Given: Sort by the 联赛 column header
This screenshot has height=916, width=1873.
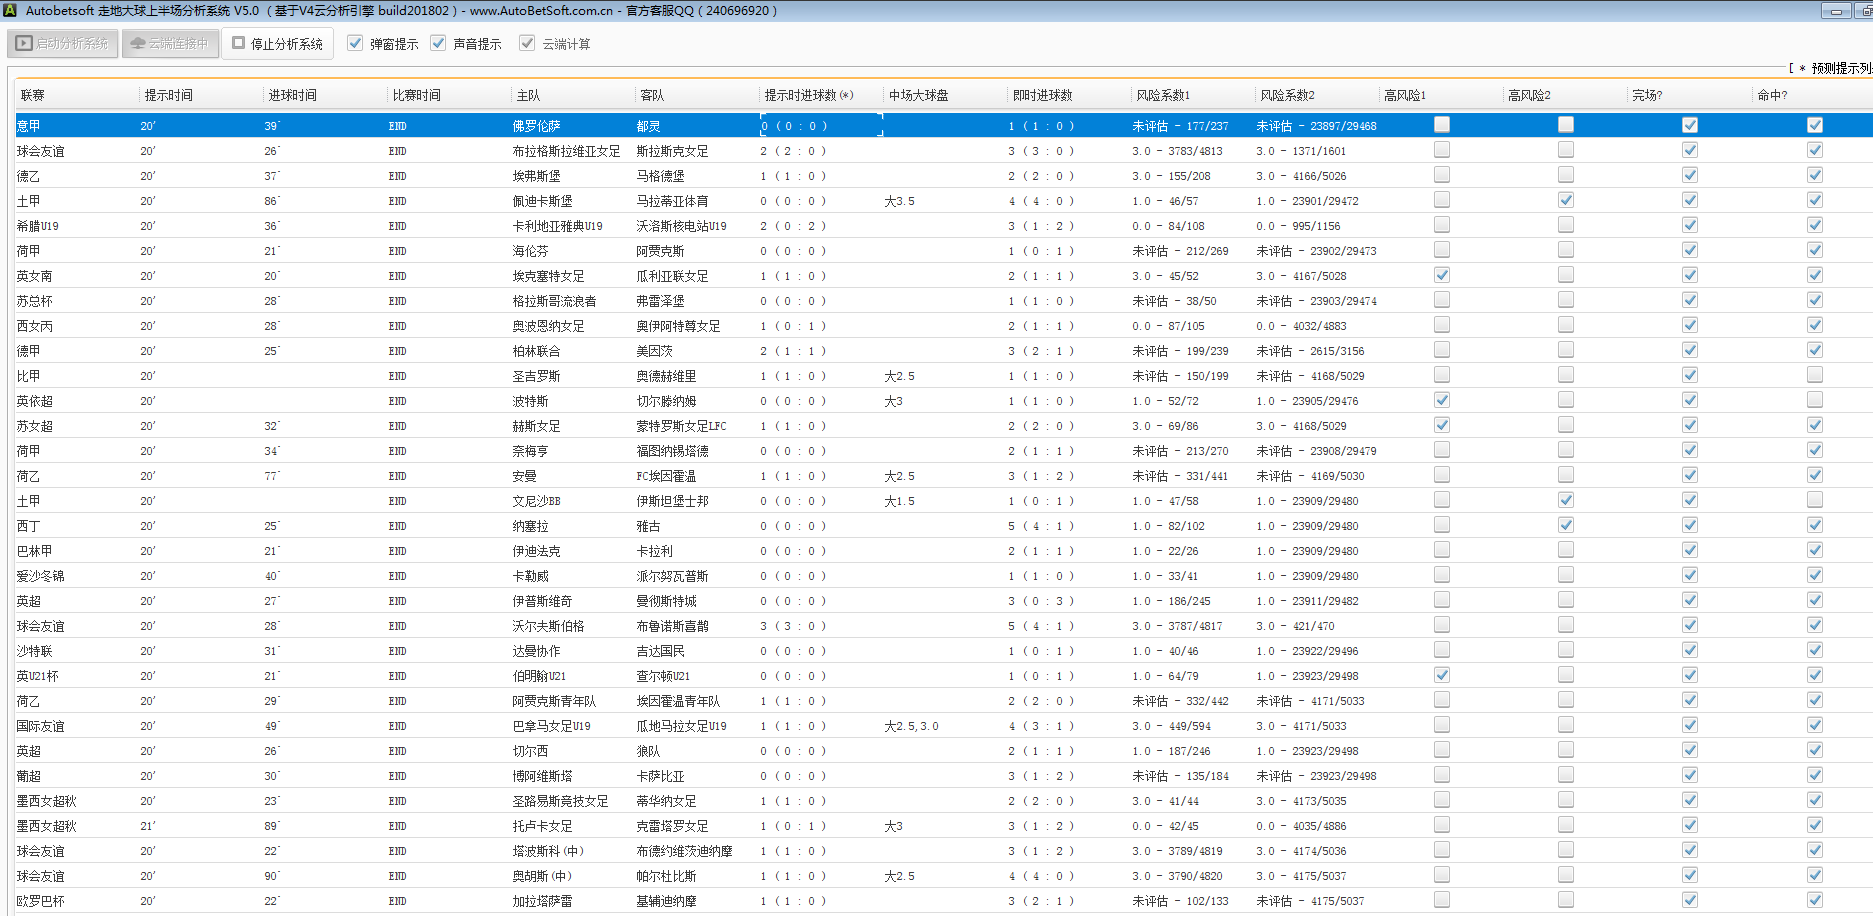Looking at the screenshot, I should pos(33,96).
